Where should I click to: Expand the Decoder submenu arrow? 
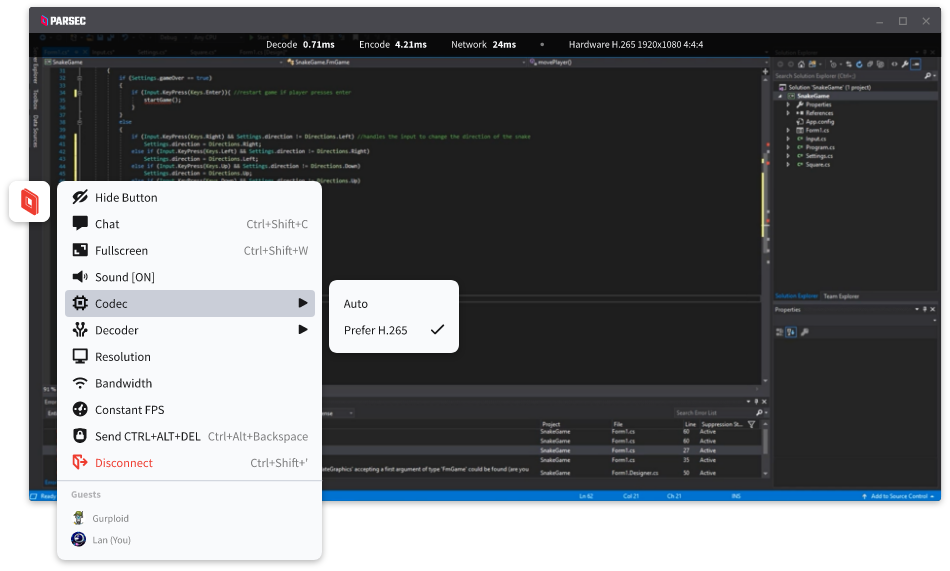tap(303, 330)
